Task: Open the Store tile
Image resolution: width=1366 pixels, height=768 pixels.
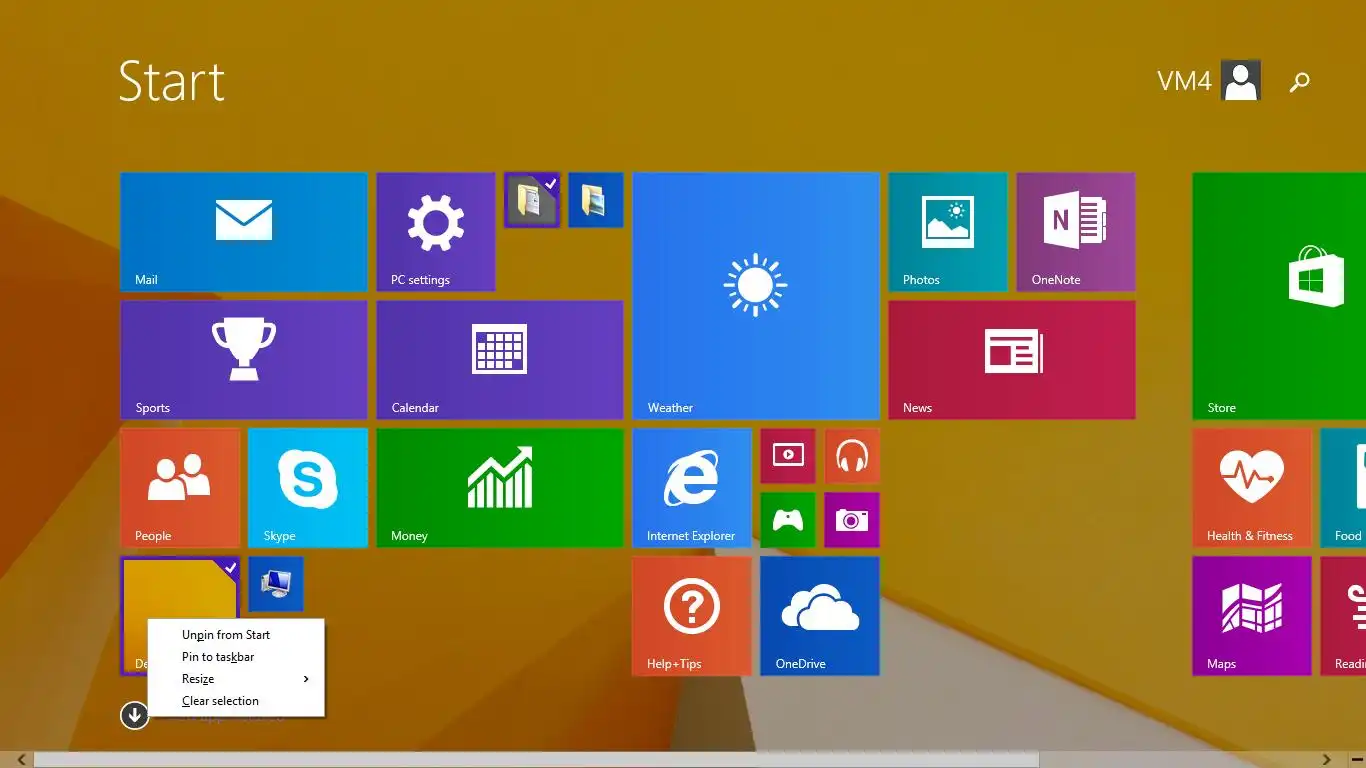Action: [1279, 296]
